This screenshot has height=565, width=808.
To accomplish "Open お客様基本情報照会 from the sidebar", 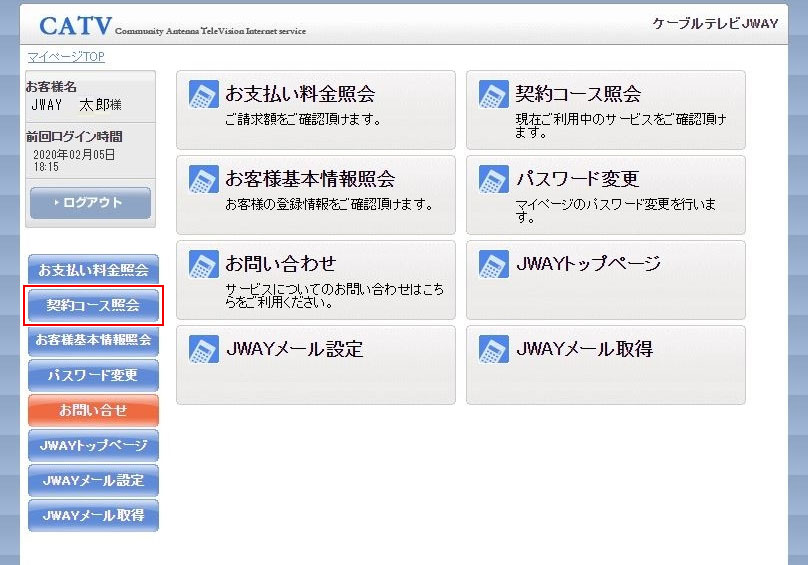I will coord(93,340).
